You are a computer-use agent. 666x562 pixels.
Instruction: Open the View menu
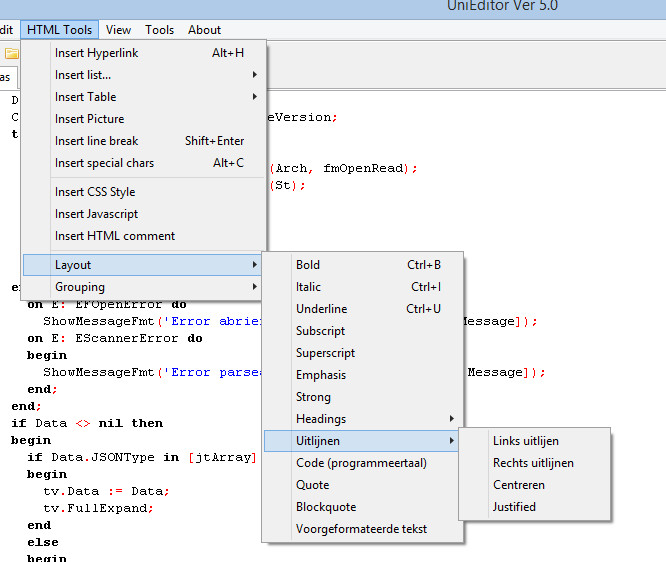click(x=118, y=30)
